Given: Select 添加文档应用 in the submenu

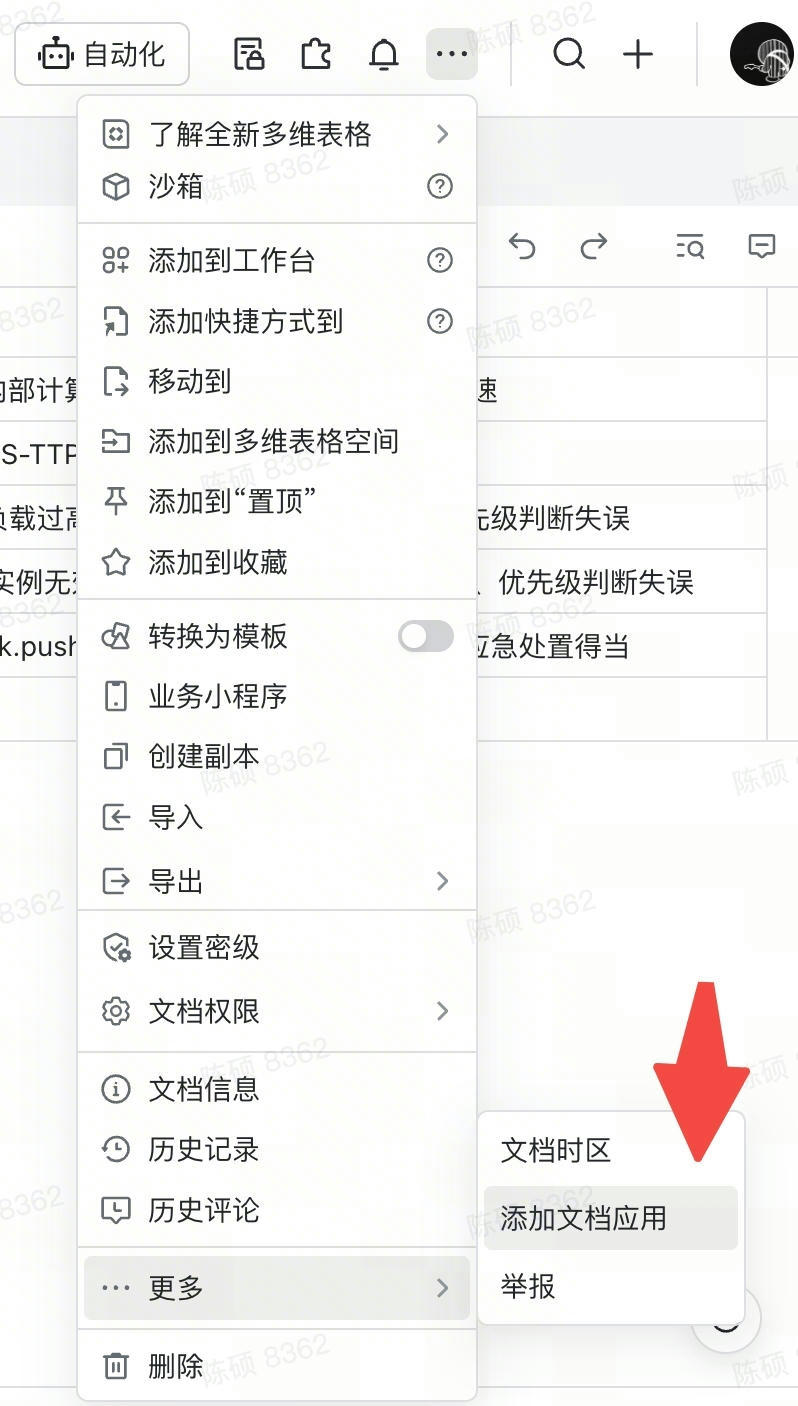Looking at the screenshot, I should pos(611,1218).
